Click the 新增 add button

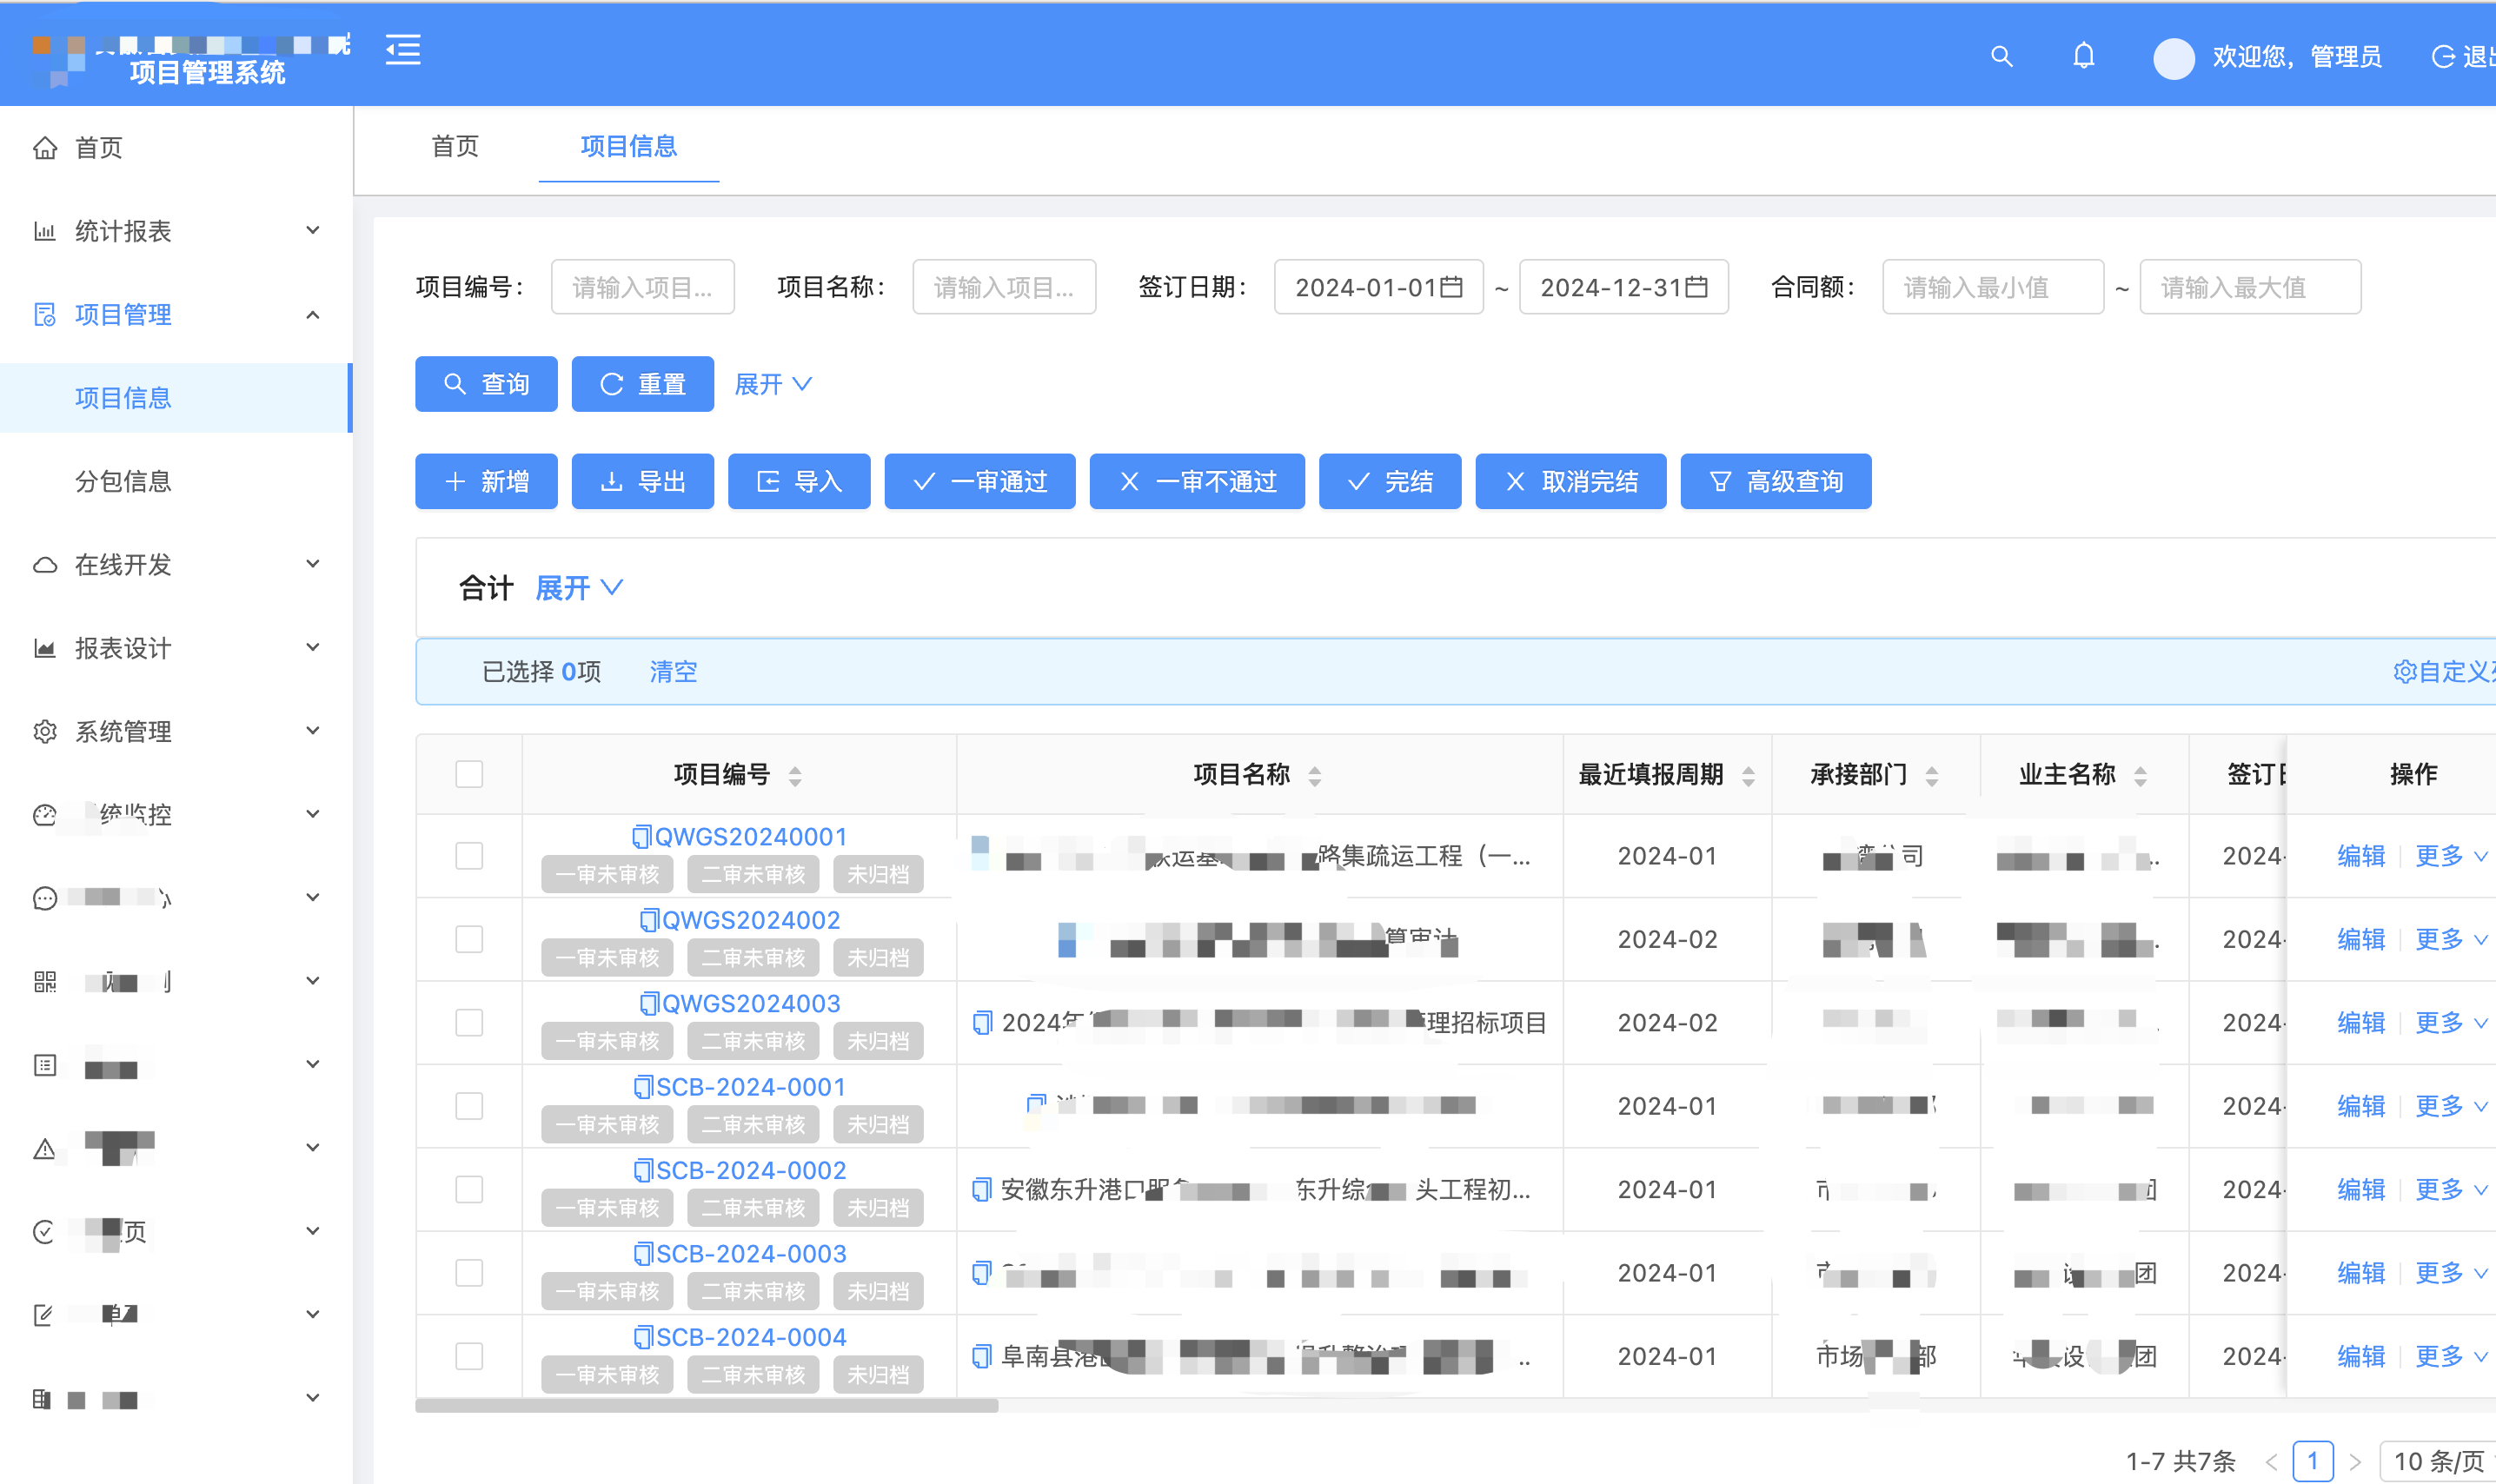[x=486, y=481]
